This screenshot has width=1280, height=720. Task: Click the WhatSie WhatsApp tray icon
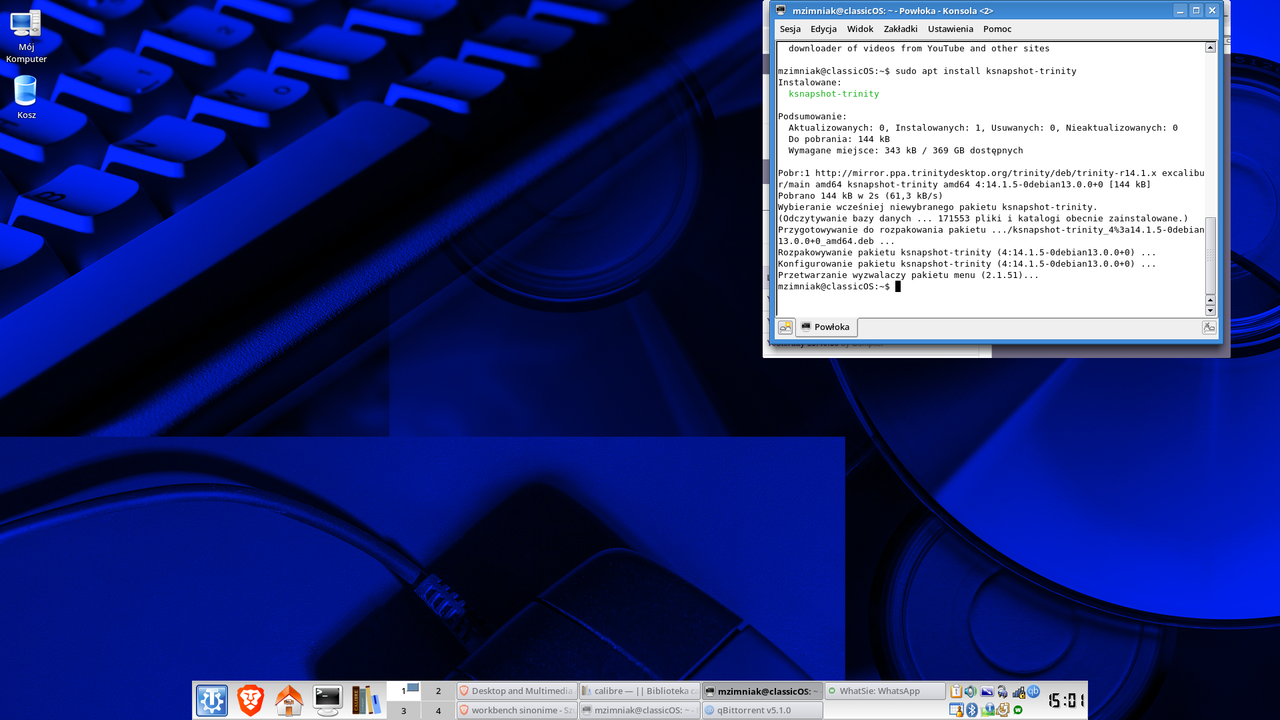(1018, 710)
